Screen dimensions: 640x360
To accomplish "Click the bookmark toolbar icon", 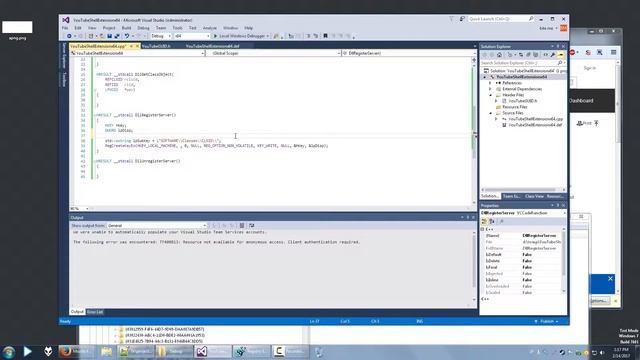I will (325, 36).
